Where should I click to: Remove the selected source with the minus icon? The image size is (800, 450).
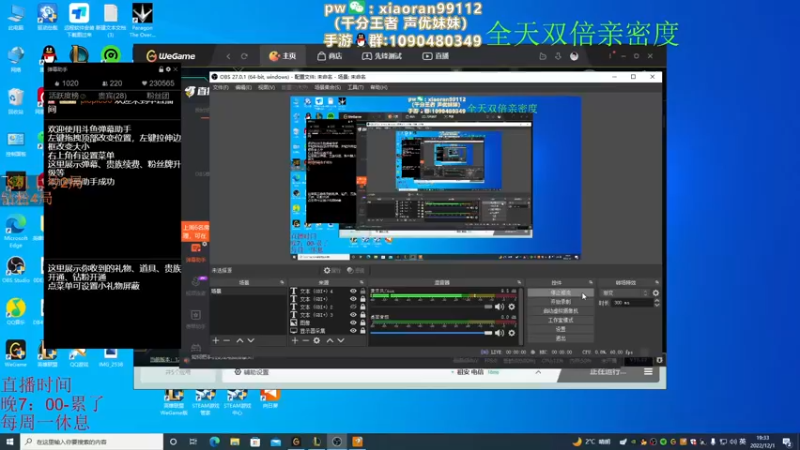click(x=306, y=340)
